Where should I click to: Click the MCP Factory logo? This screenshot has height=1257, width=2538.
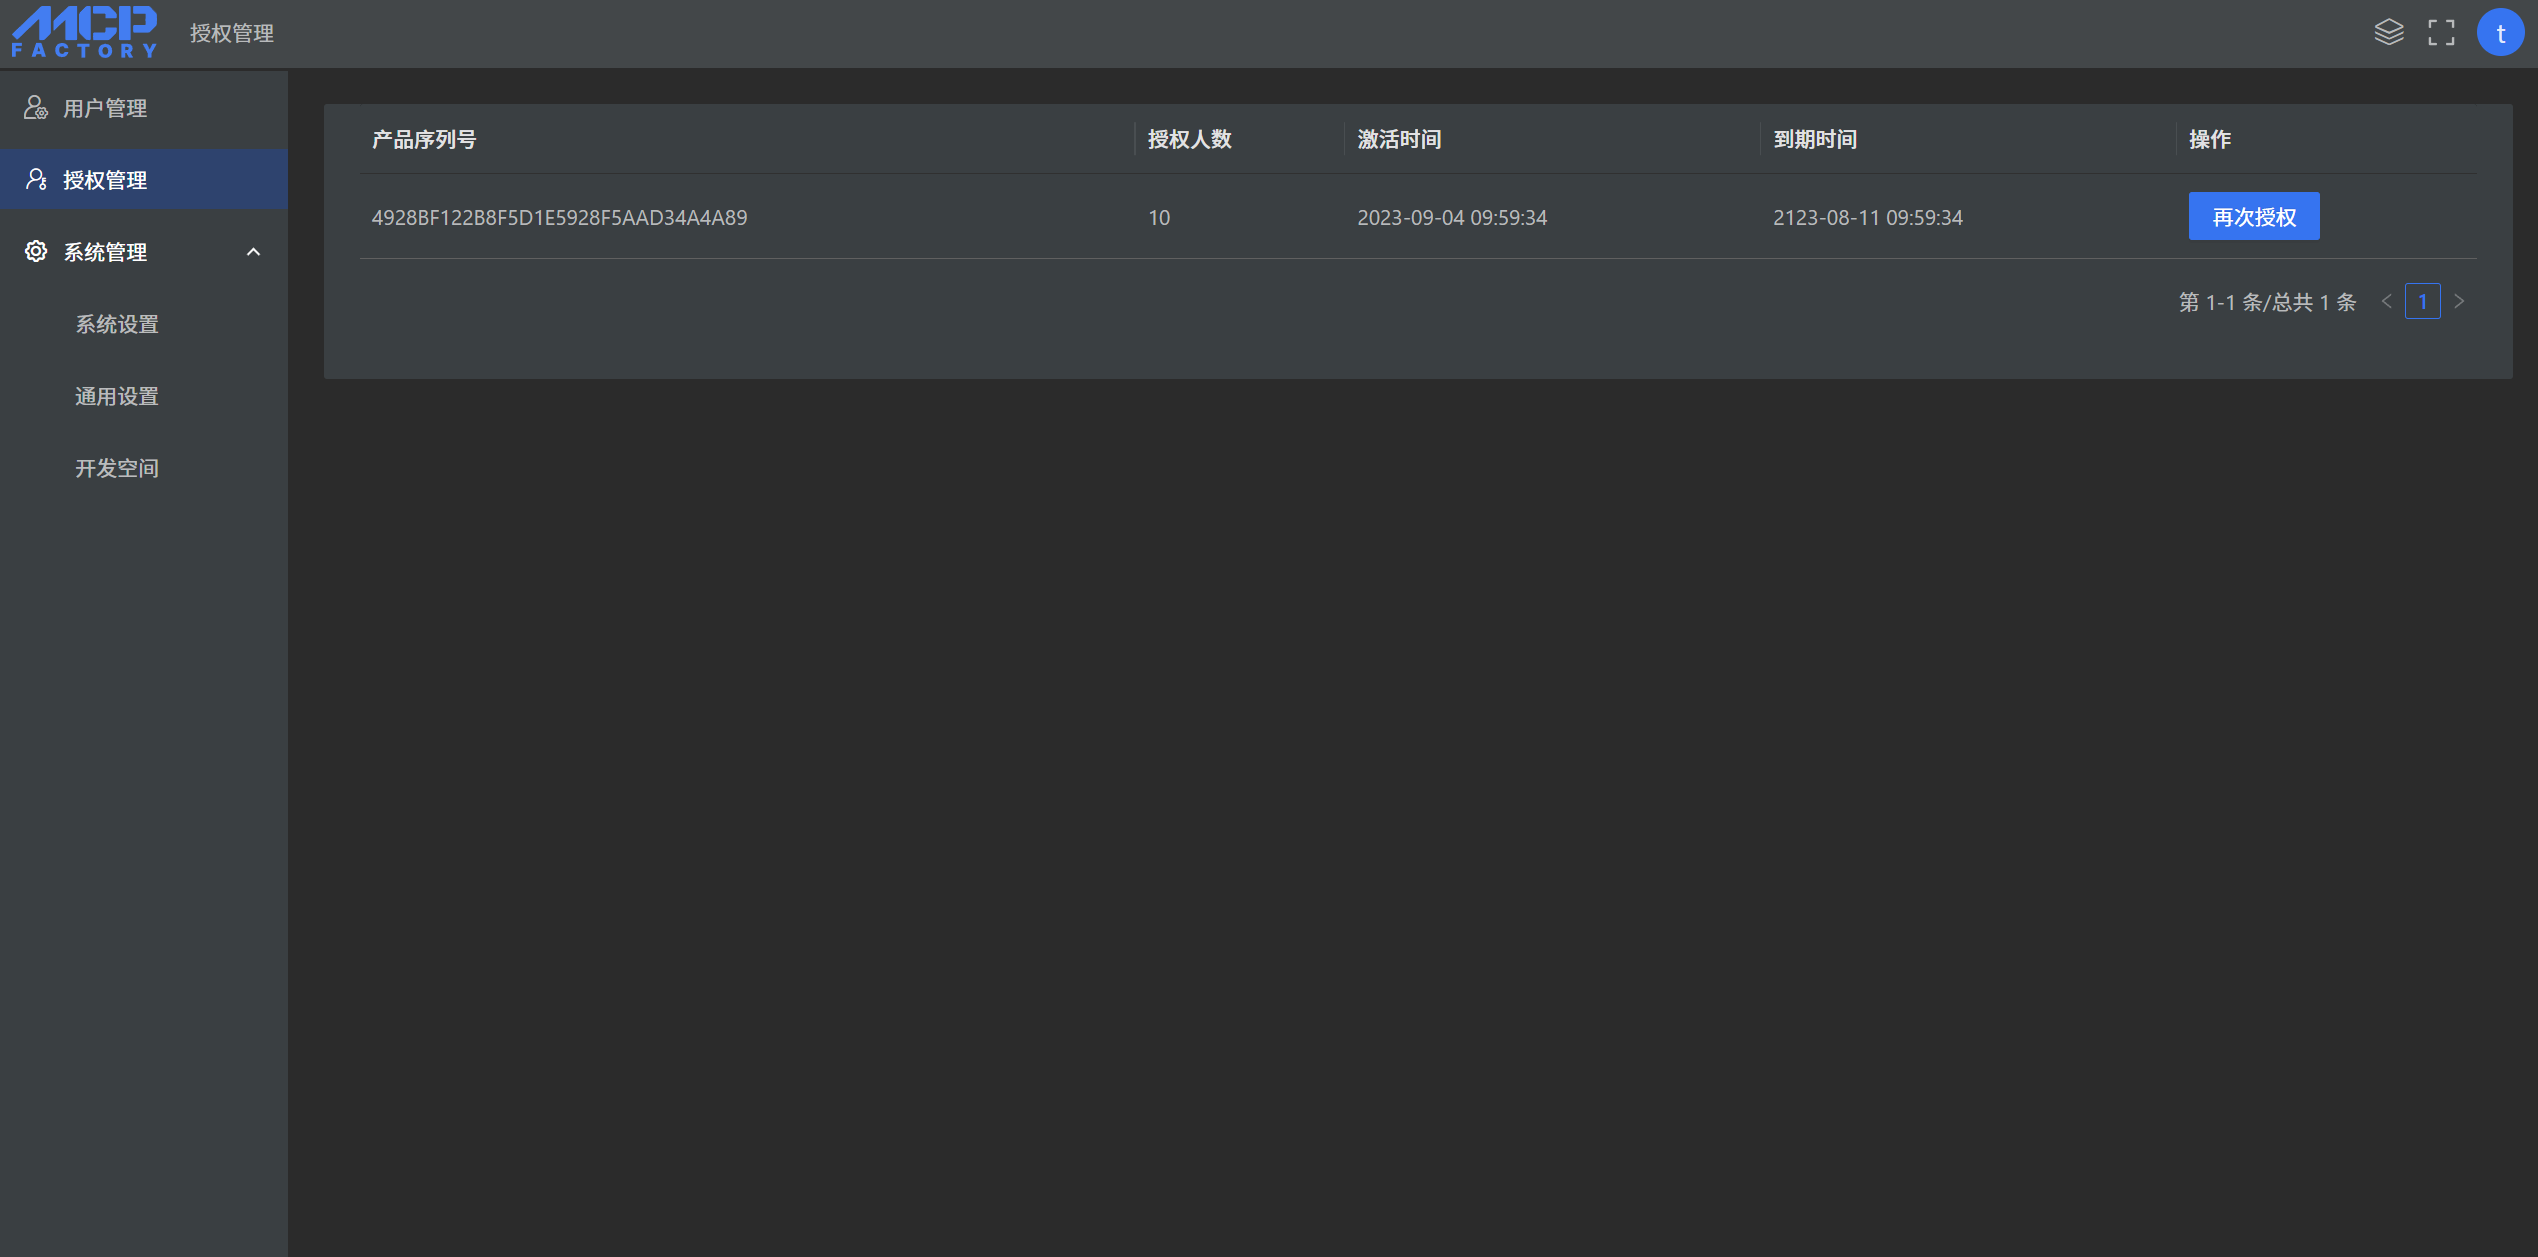[x=84, y=32]
